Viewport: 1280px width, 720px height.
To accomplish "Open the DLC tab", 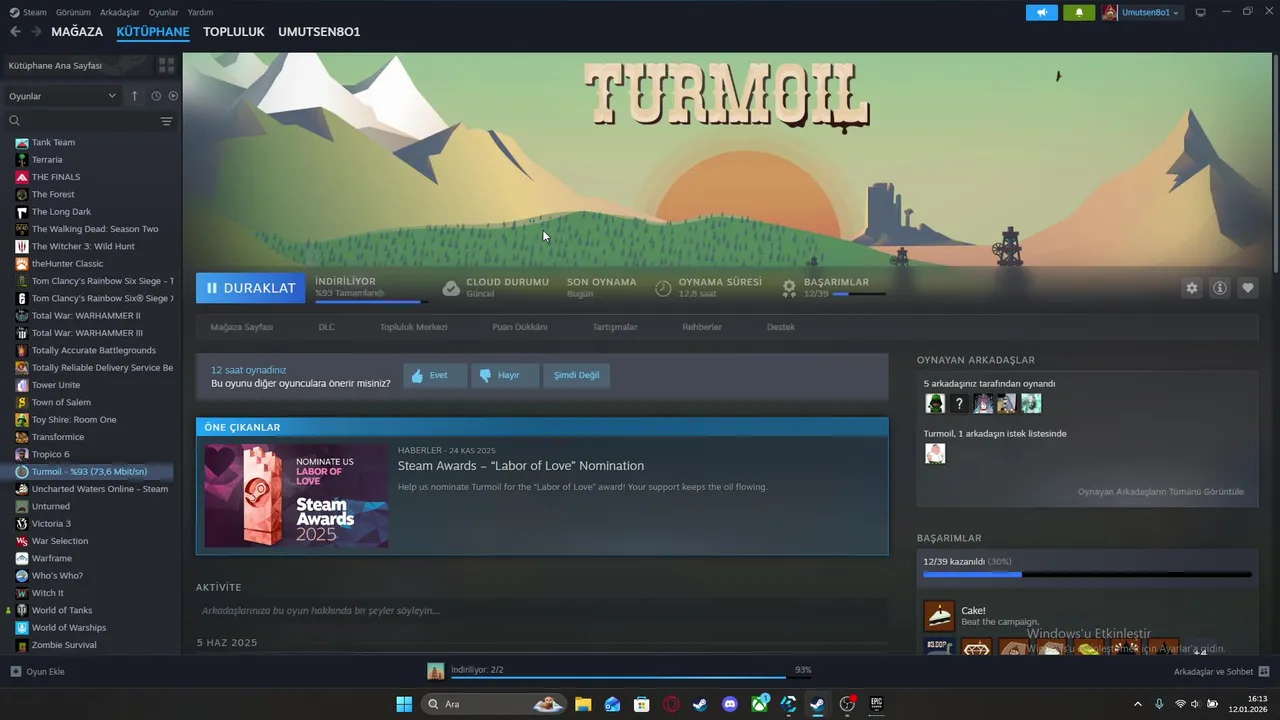I will coord(326,327).
